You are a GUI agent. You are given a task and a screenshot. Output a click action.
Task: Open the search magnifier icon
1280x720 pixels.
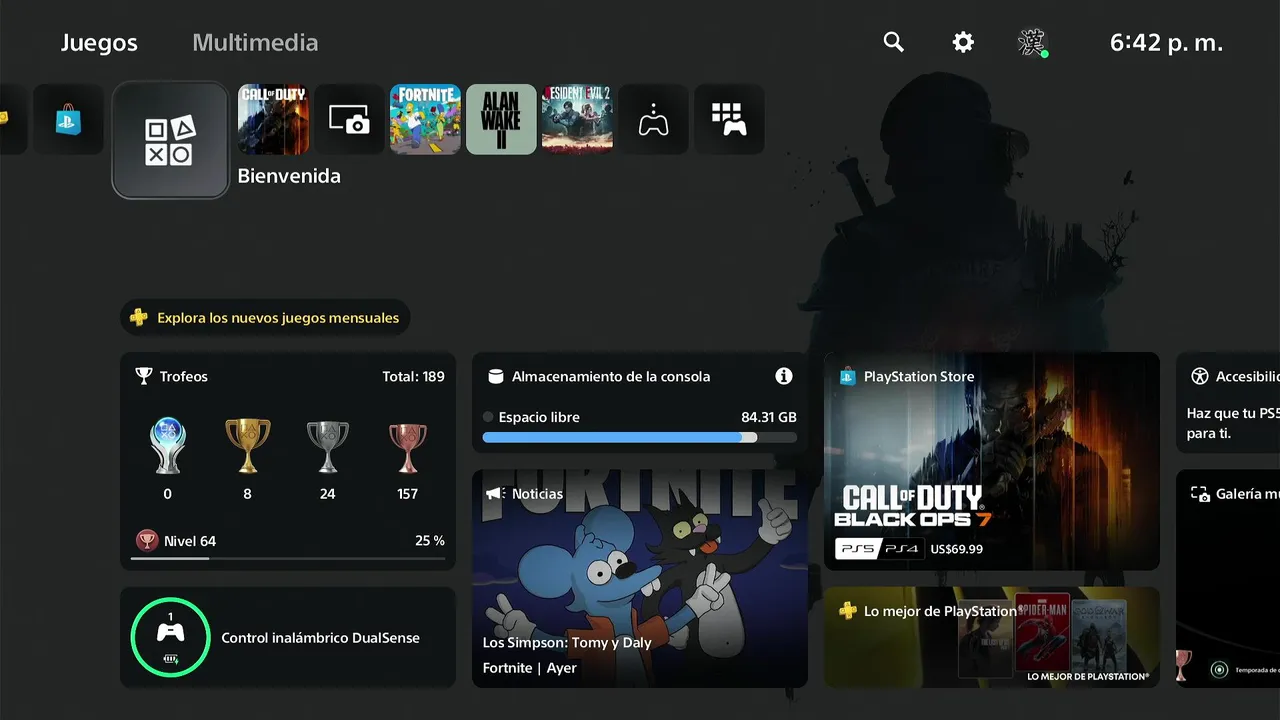[x=893, y=42]
